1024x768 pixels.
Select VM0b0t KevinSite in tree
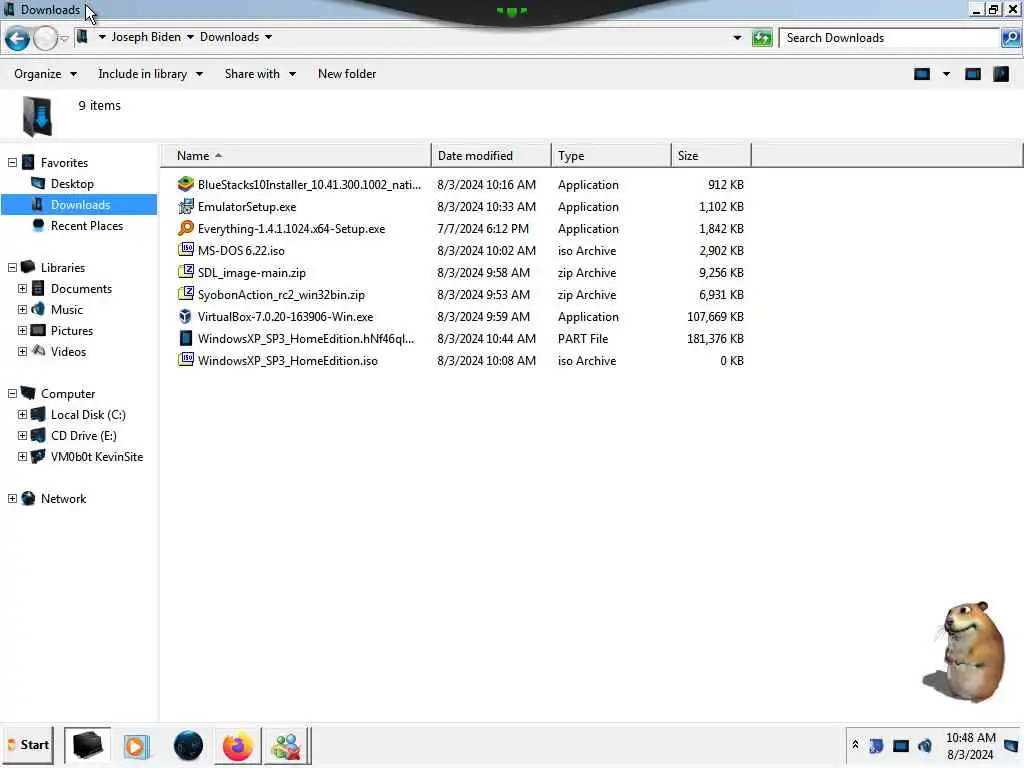coord(97,456)
